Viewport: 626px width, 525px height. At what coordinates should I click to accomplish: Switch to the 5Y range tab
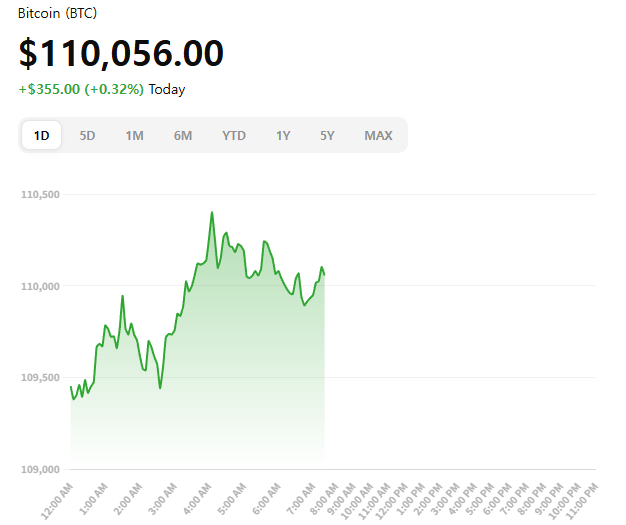point(327,136)
